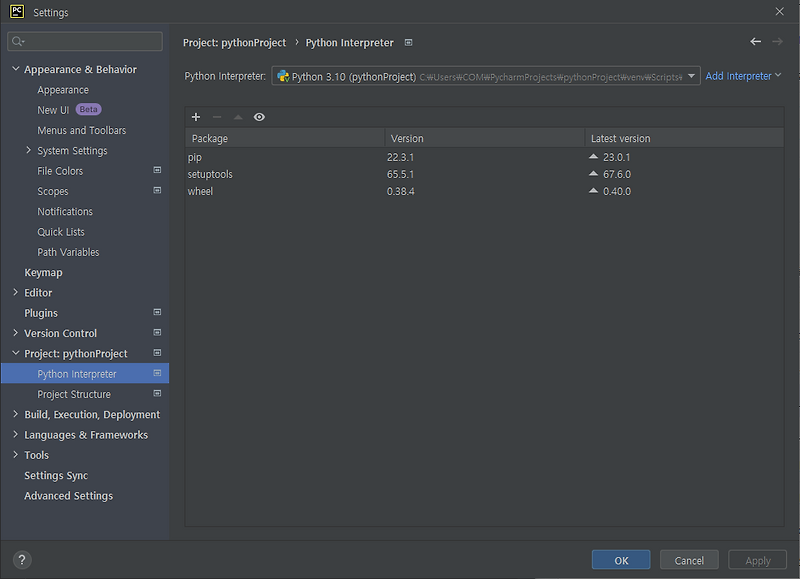The height and width of the screenshot is (579, 800).
Task: Expand the Tools section
Action: pyautogui.click(x=15, y=455)
